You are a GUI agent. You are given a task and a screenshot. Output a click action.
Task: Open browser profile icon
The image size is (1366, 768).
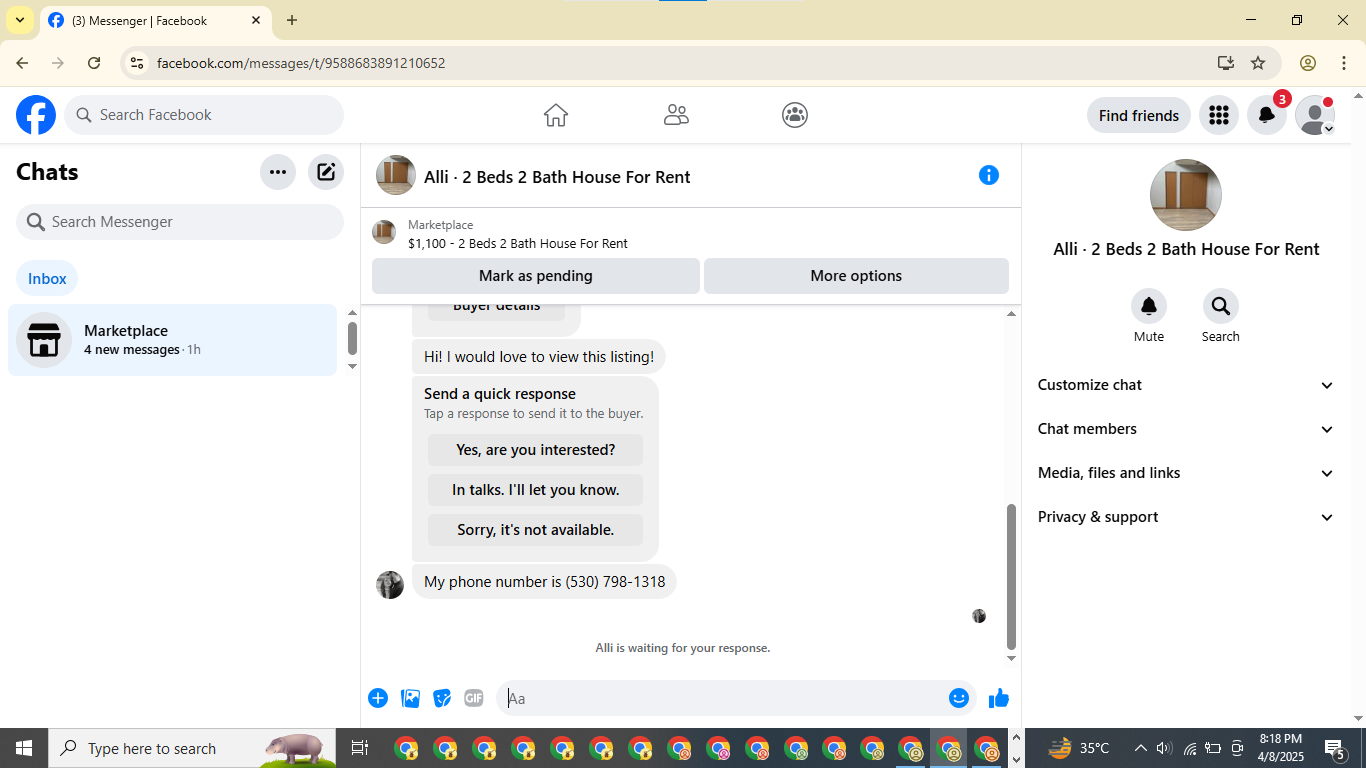[x=1308, y=63]
